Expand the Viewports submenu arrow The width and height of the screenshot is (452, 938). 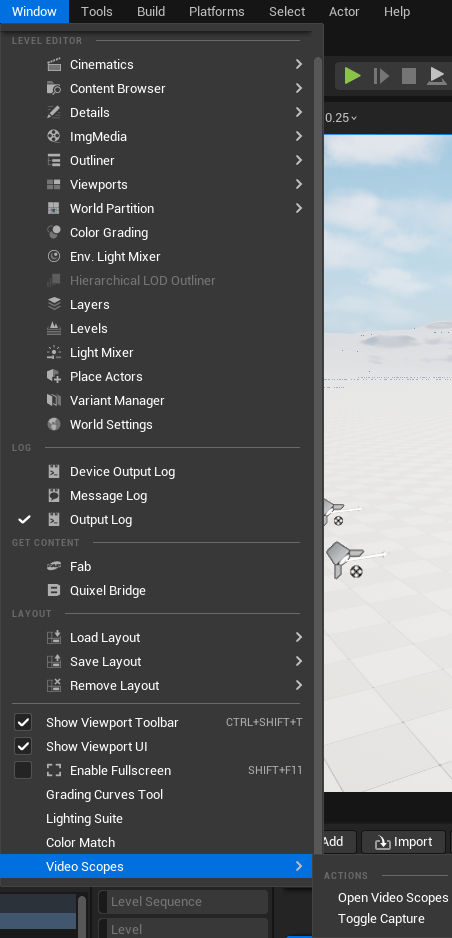(x=299, y=184)
